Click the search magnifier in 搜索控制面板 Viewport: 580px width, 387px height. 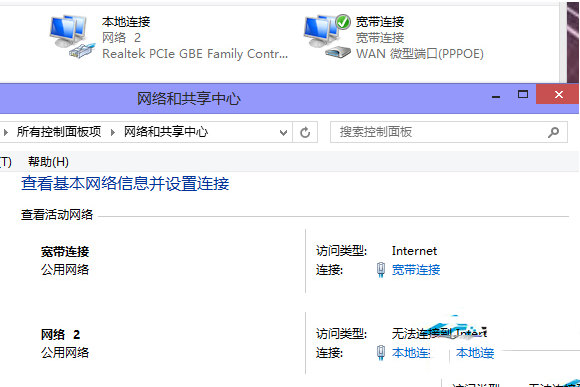(553, 132)
